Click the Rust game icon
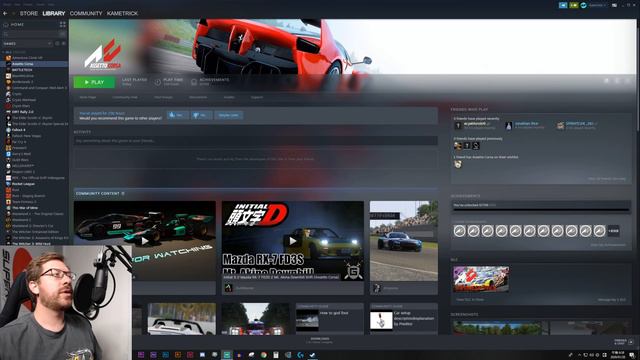Screen dimensions: 640x360 [x=8, y=190]
